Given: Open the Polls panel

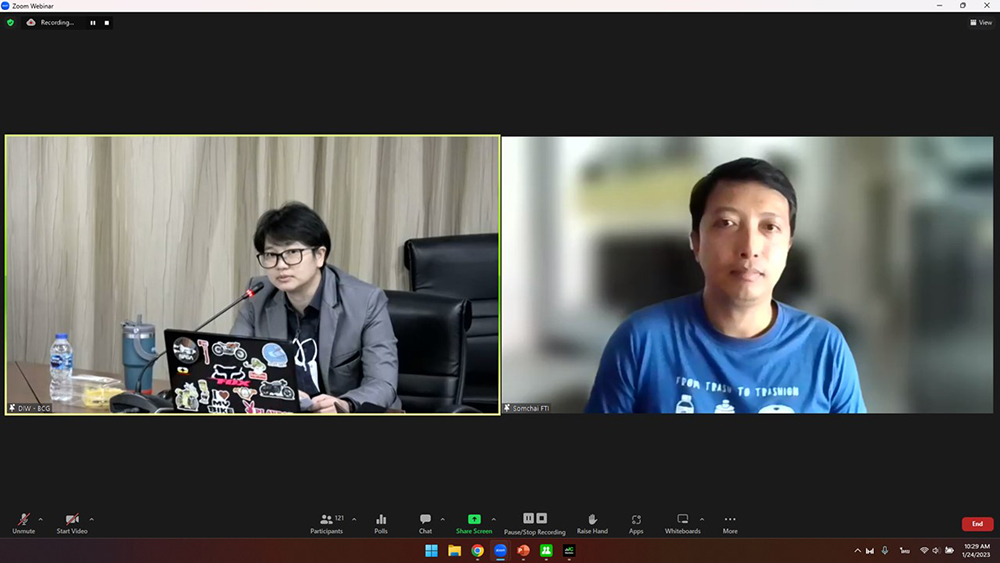Looking at the screenshot, I should tap(381, 523).
